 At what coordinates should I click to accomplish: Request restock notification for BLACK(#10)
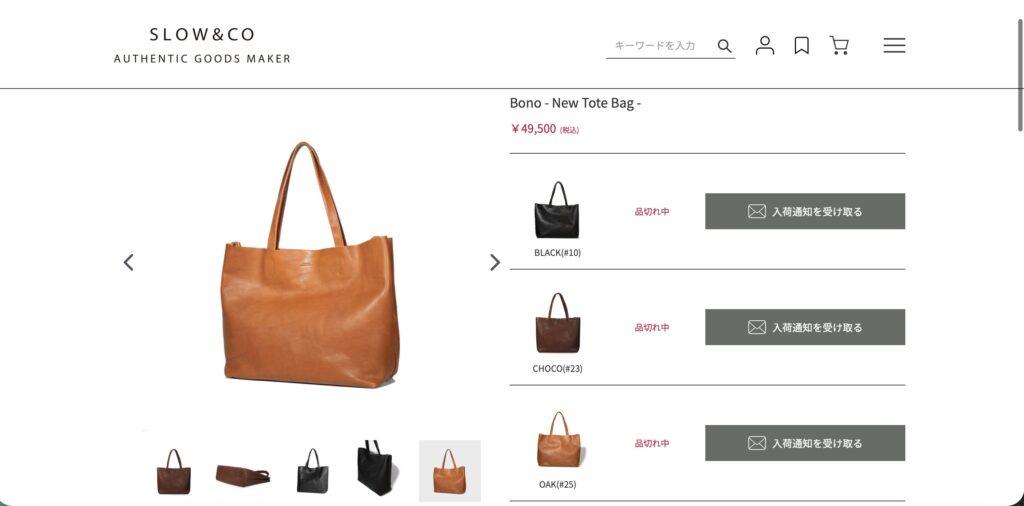[x=805, y=211]
